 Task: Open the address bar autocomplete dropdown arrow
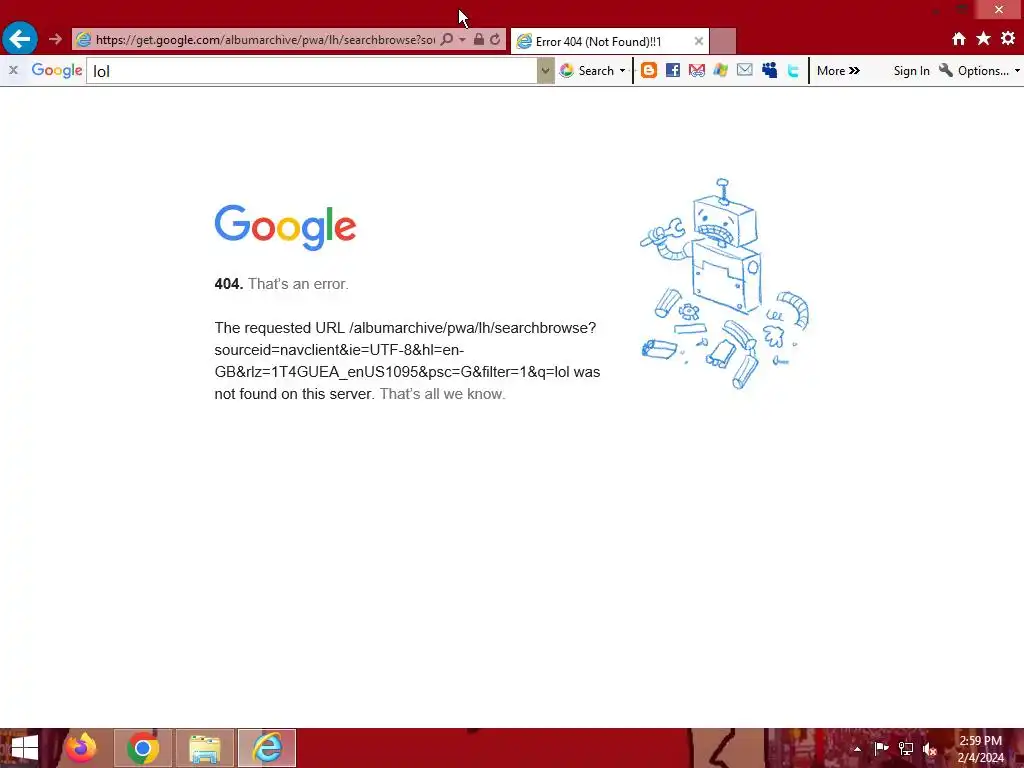click(462, 39)
